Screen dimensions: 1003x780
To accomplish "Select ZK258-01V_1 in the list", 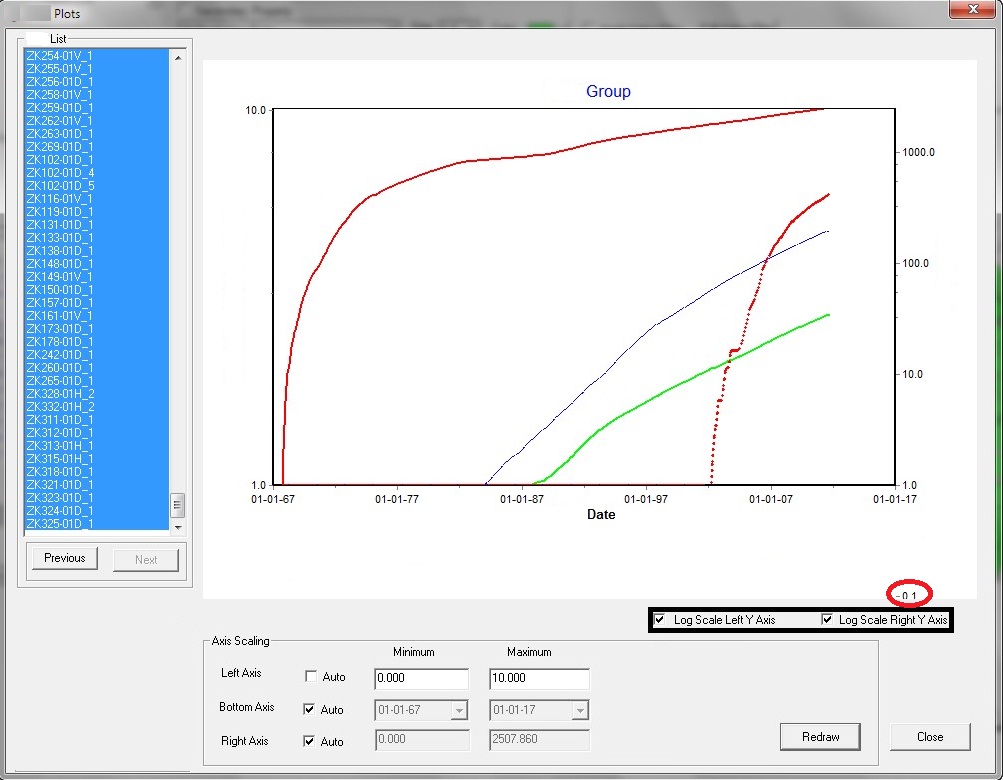I will click(97, 95).
